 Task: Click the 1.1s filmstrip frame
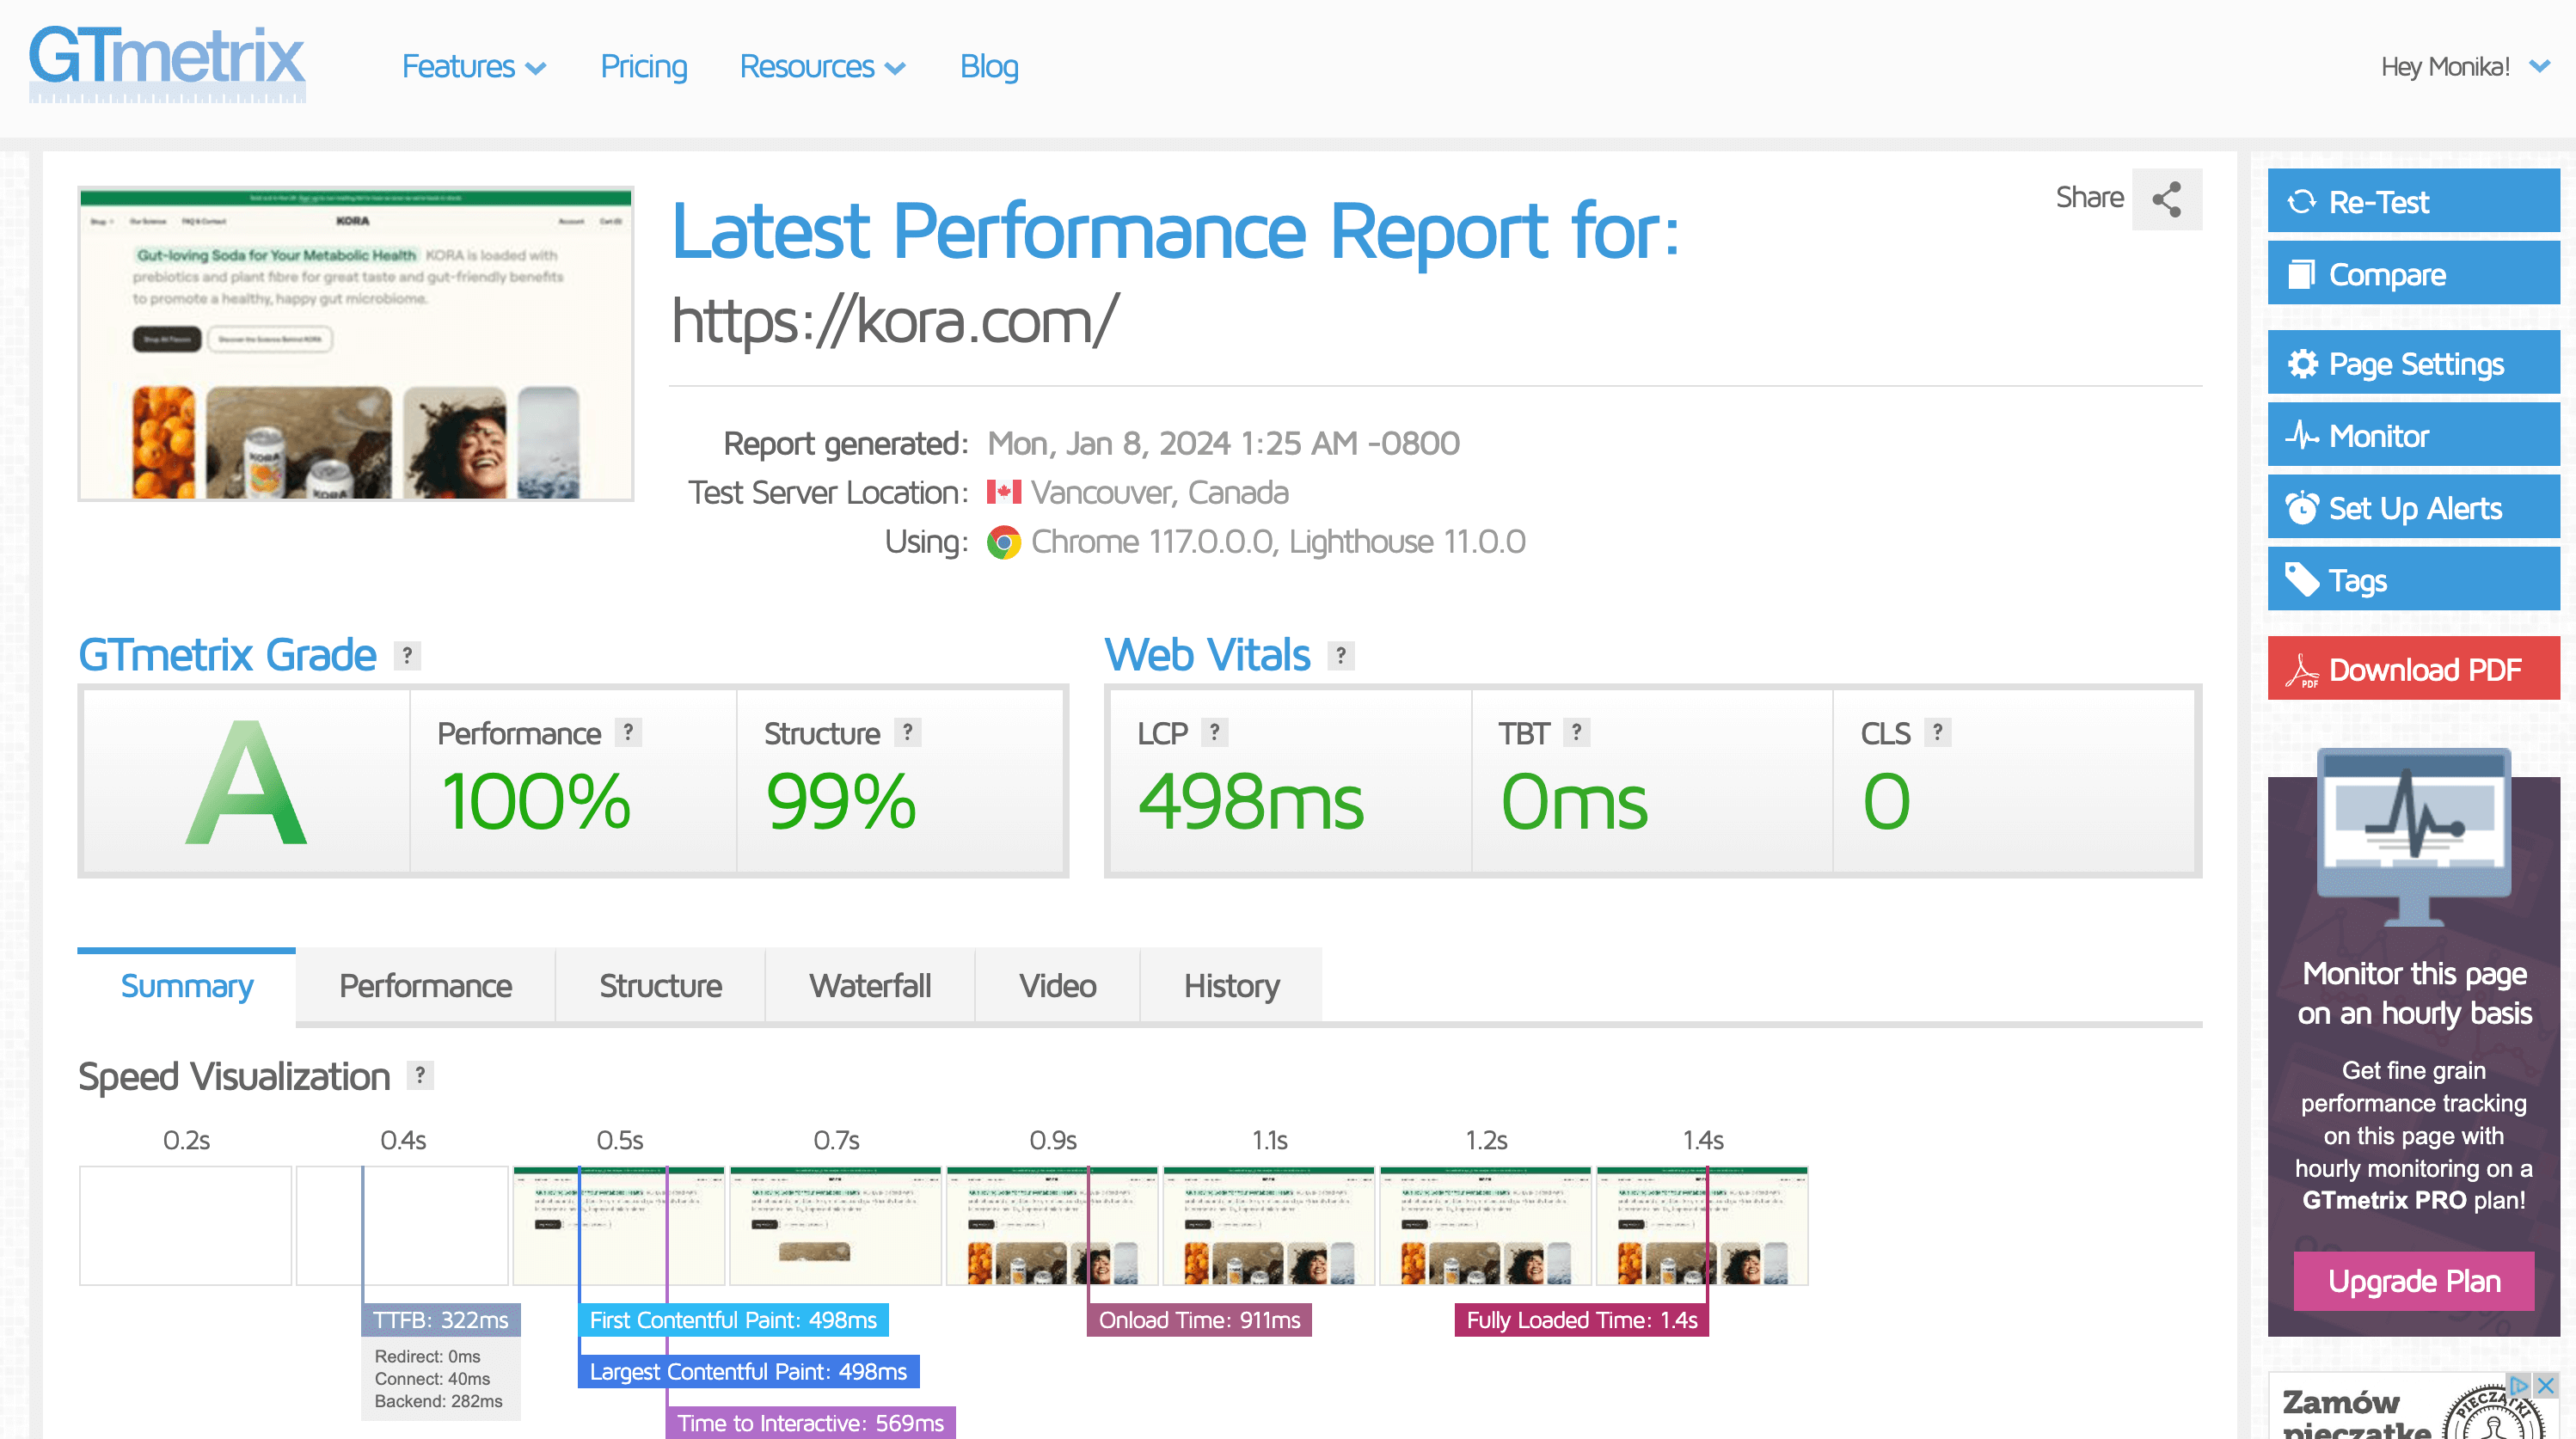coord(1269,1226)
